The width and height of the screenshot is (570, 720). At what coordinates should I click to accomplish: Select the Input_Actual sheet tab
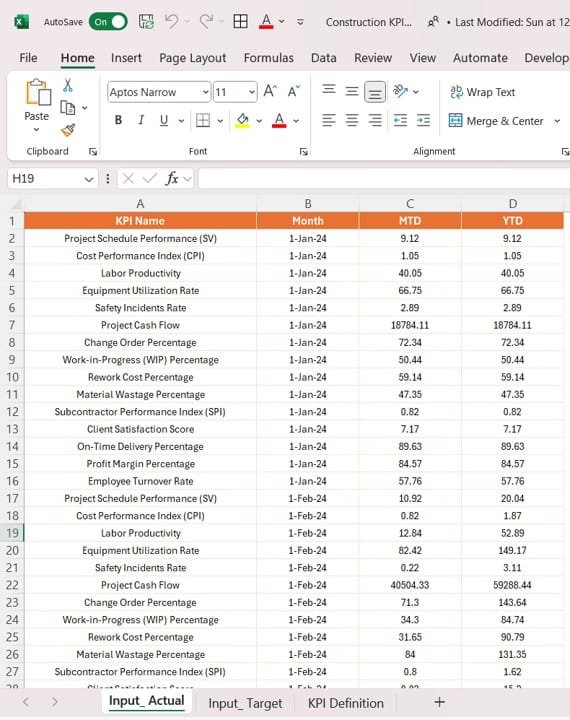point(147,701)
